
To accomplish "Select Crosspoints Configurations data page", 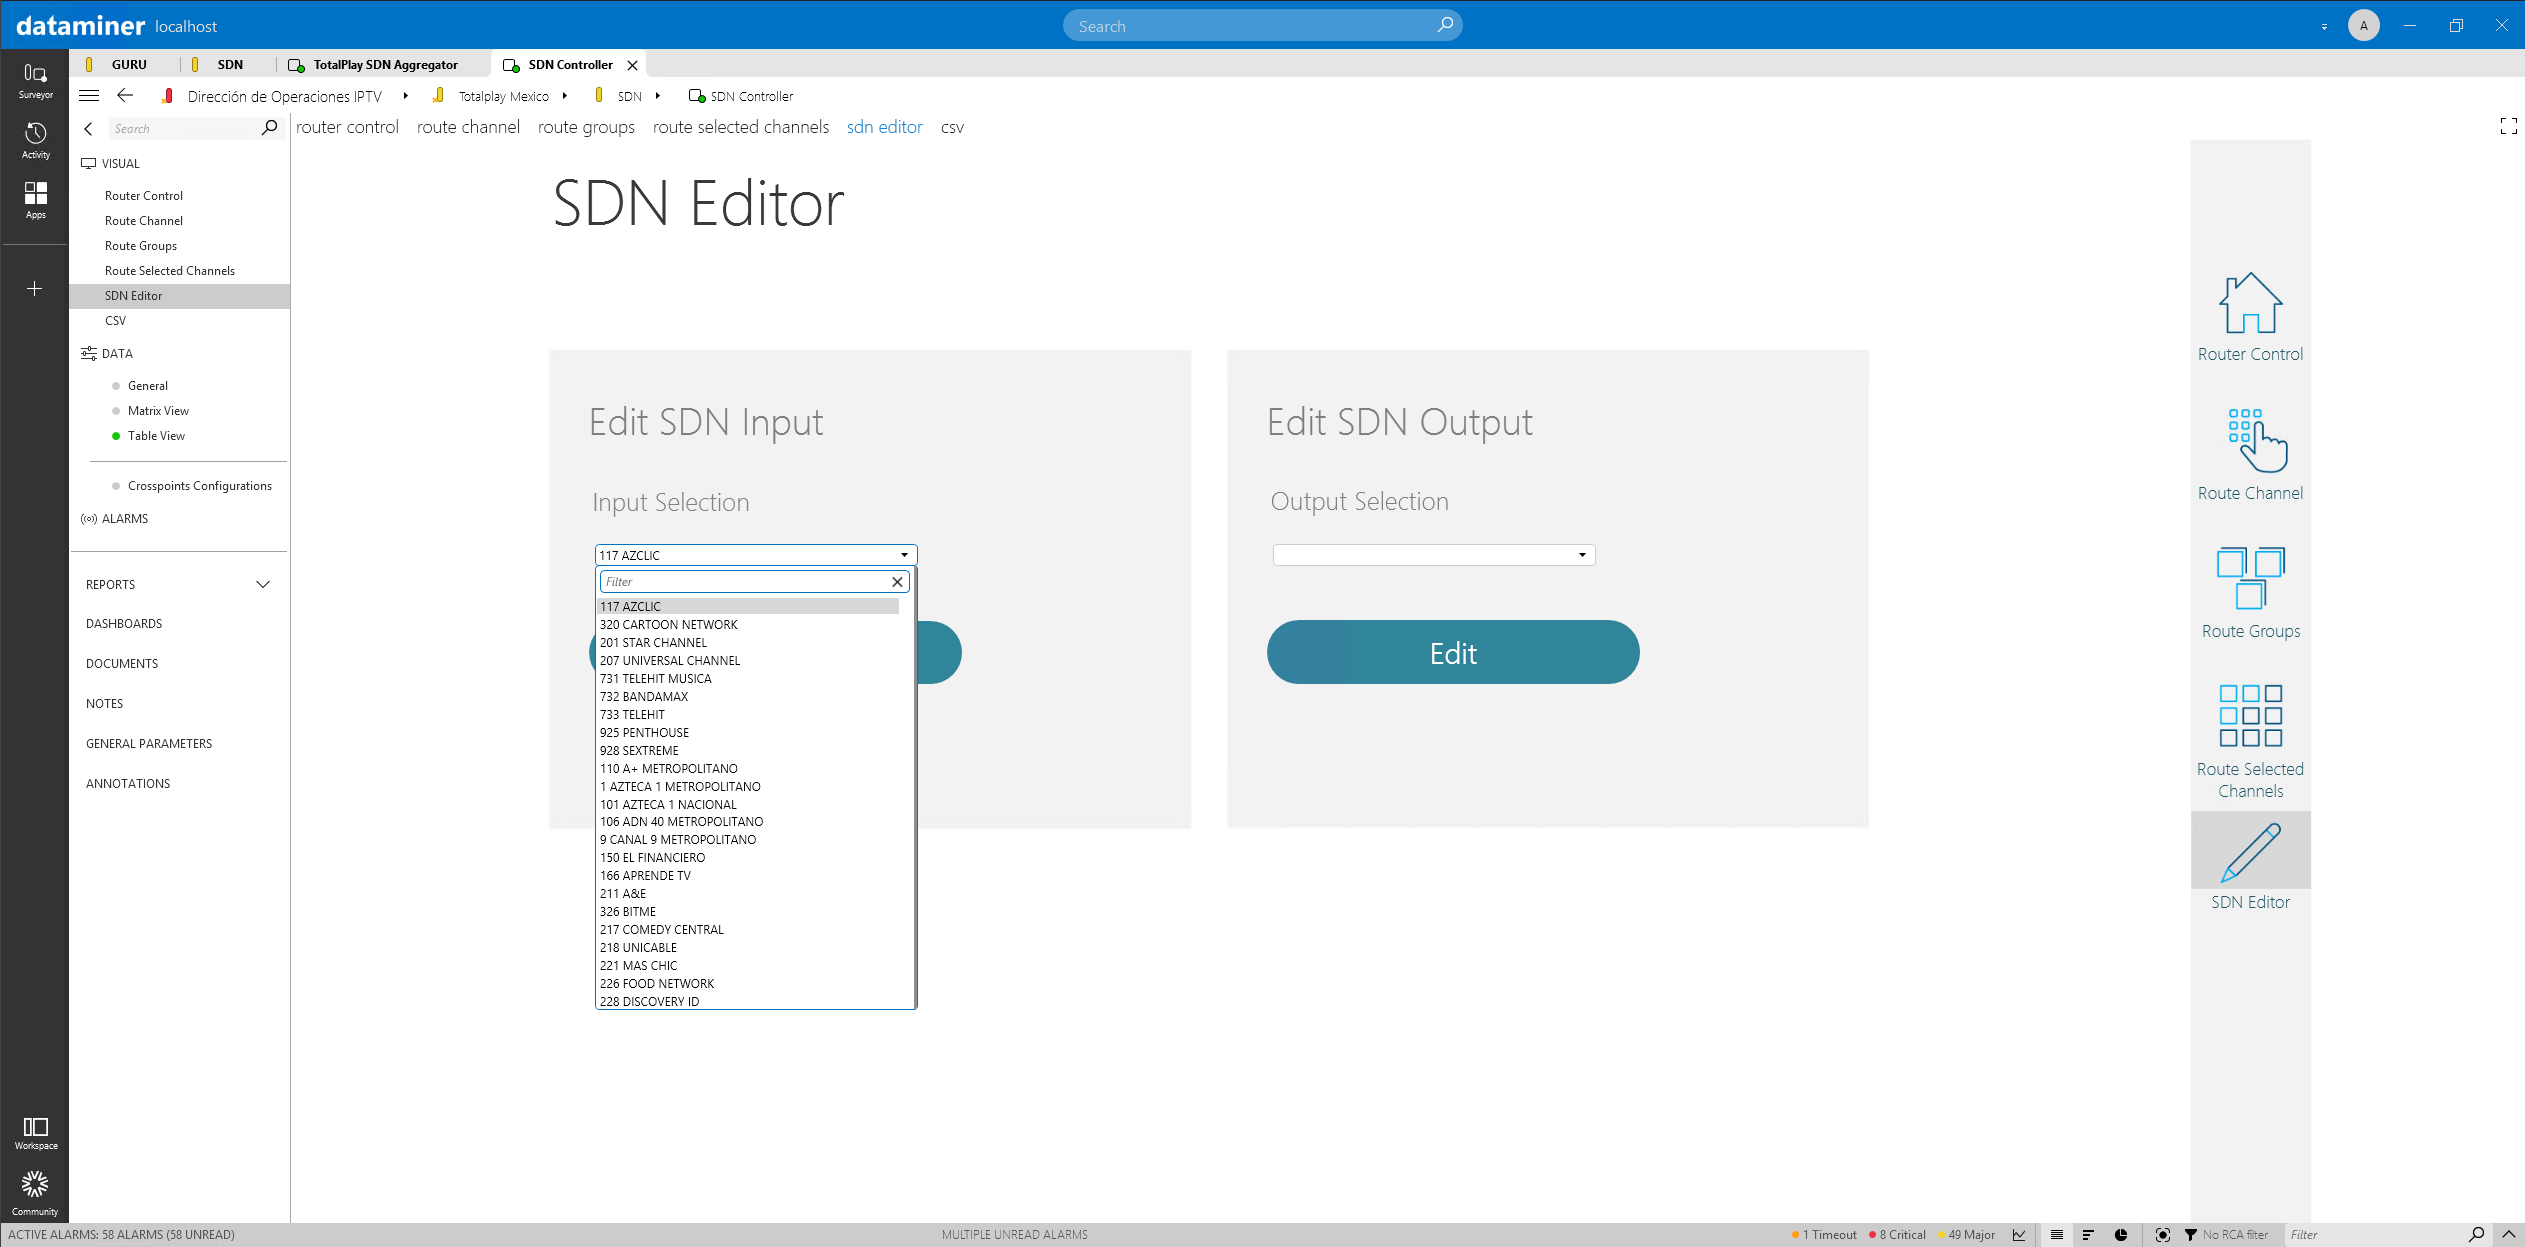I will [200, 486].
